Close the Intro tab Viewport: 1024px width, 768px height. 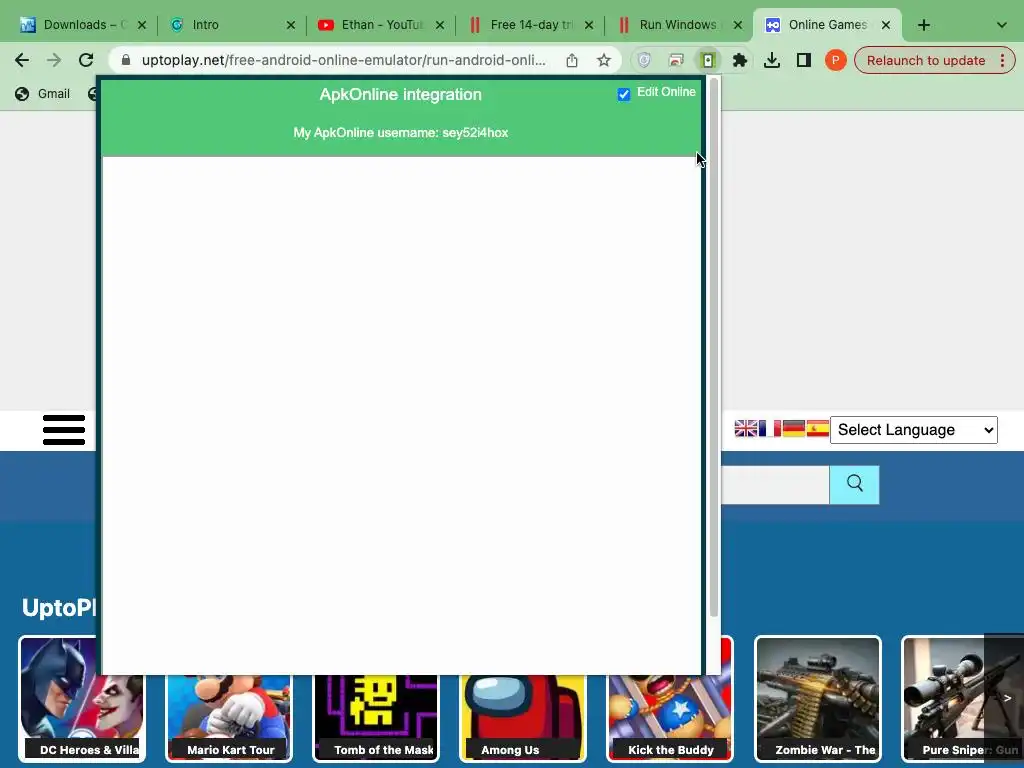tap(291, 25)
